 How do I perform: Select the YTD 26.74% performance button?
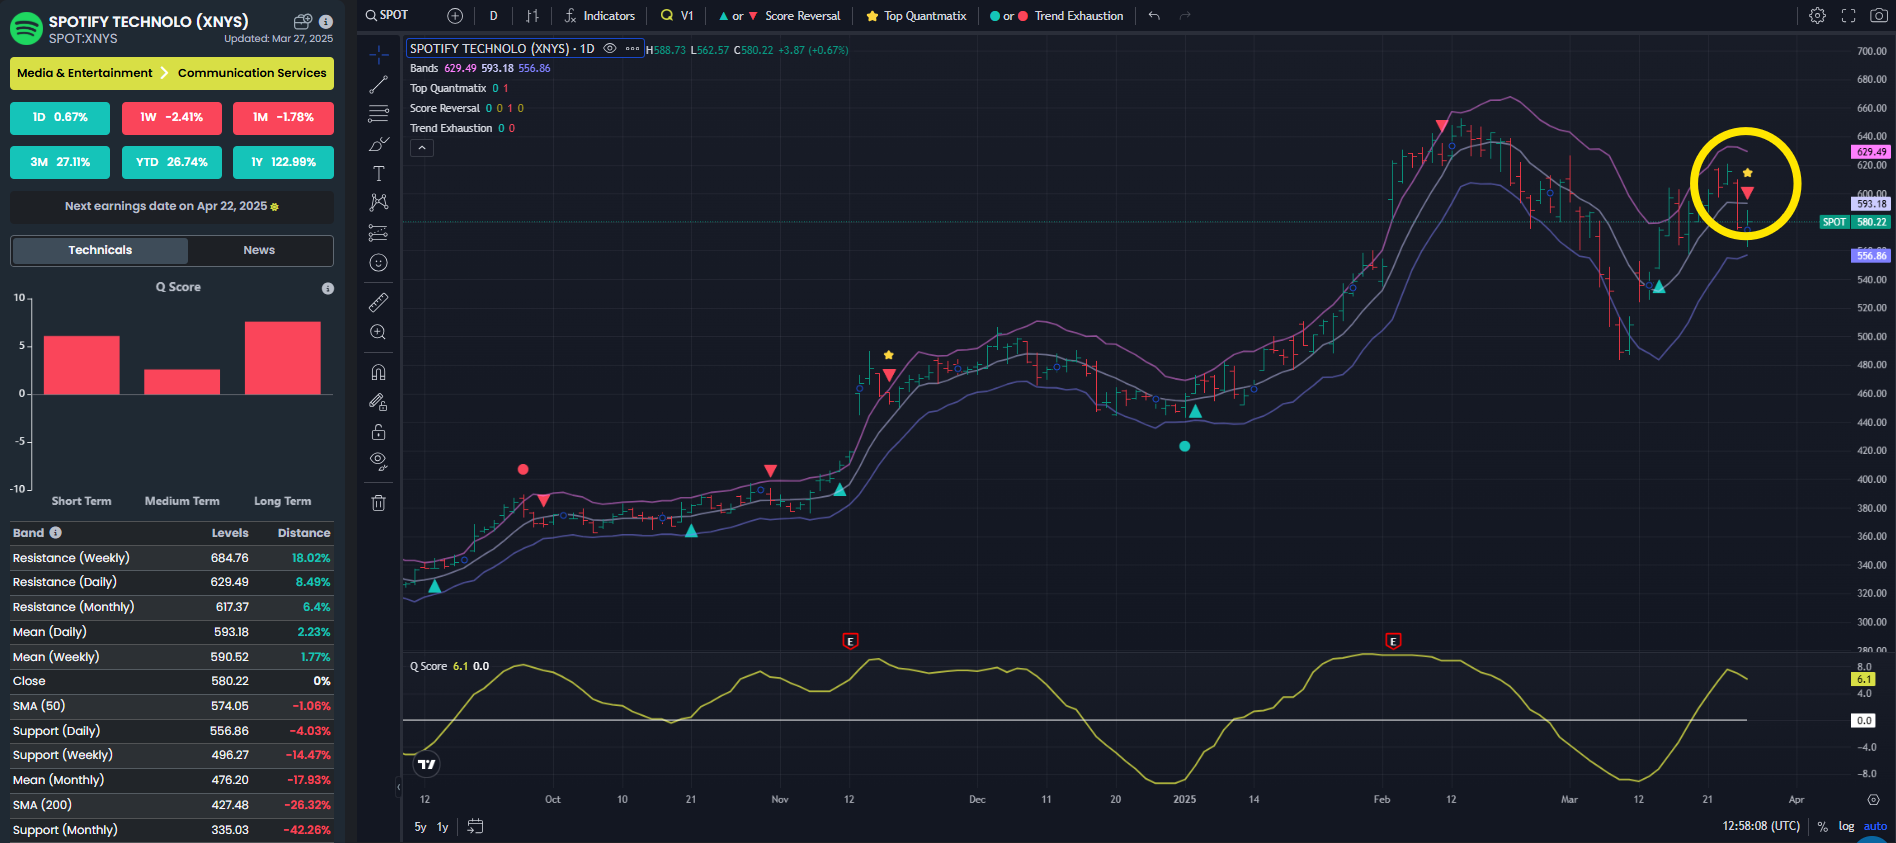pos(172,162)
